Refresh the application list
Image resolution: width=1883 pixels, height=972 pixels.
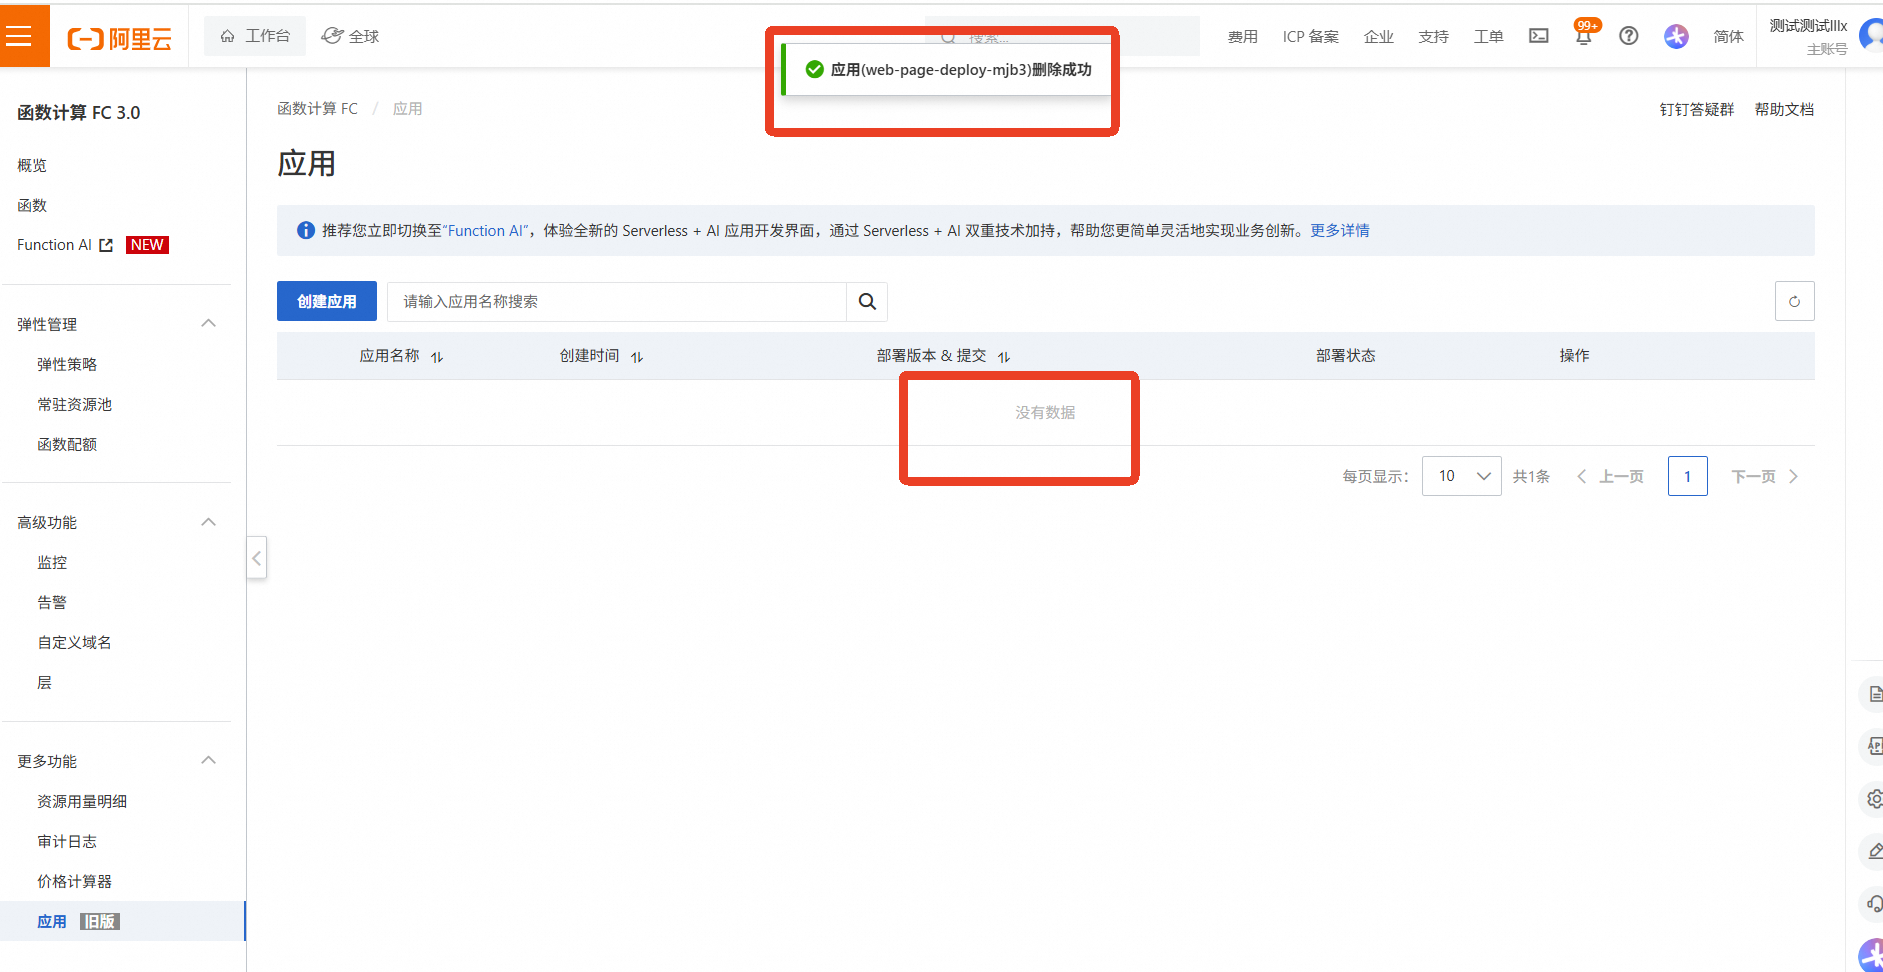pyautogui.click(x=1794, y=301)
